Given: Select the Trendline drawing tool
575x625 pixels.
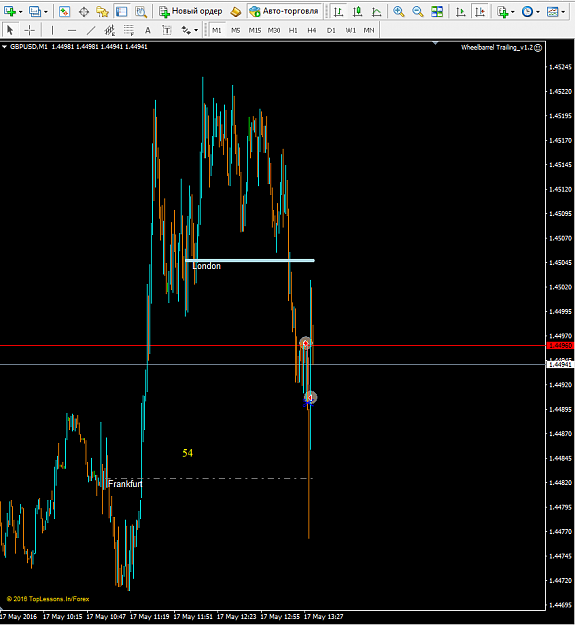Looking at the screenshot, I should point(91,30).
